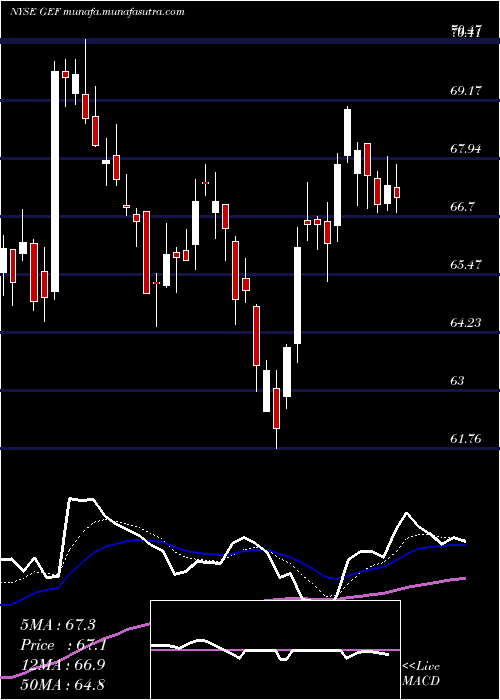
Task: Click the lowest red candlestick near 61.76
Action: coord(277,408)
